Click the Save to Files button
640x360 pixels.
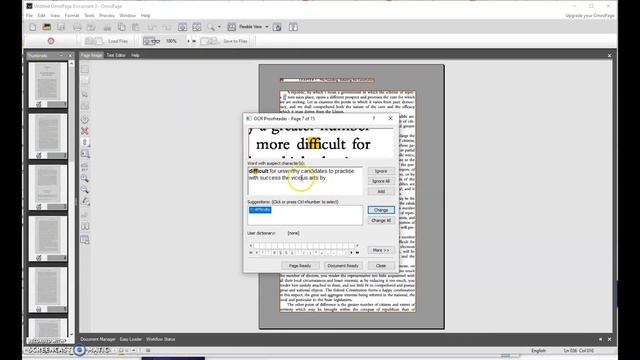pyautogui.click(x=224, y=41)
